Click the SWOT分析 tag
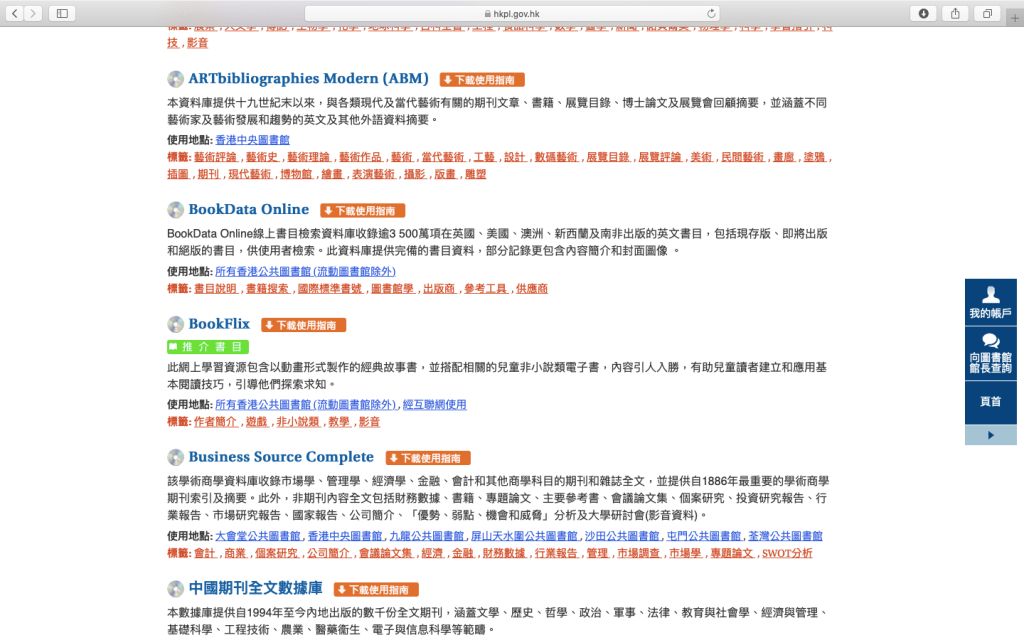The image size is (1024, 640). tap(787, 553)
